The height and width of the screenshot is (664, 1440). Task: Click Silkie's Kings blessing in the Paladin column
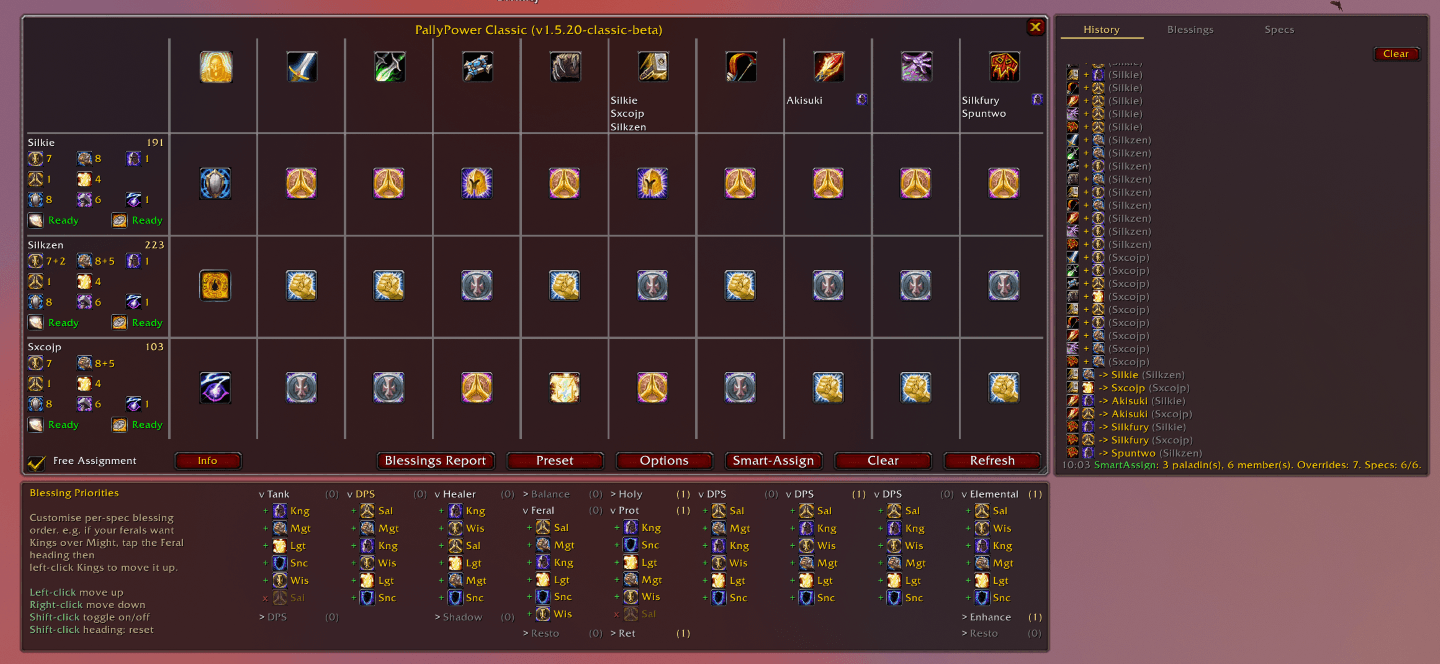point(653,183)
